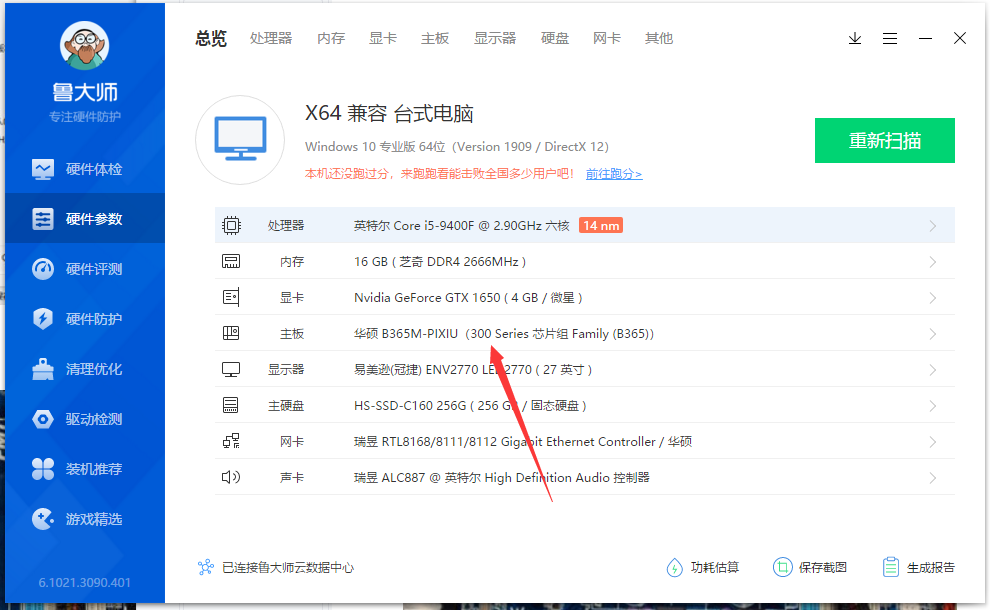Click the 14 nm process badge

click(600, 225)
